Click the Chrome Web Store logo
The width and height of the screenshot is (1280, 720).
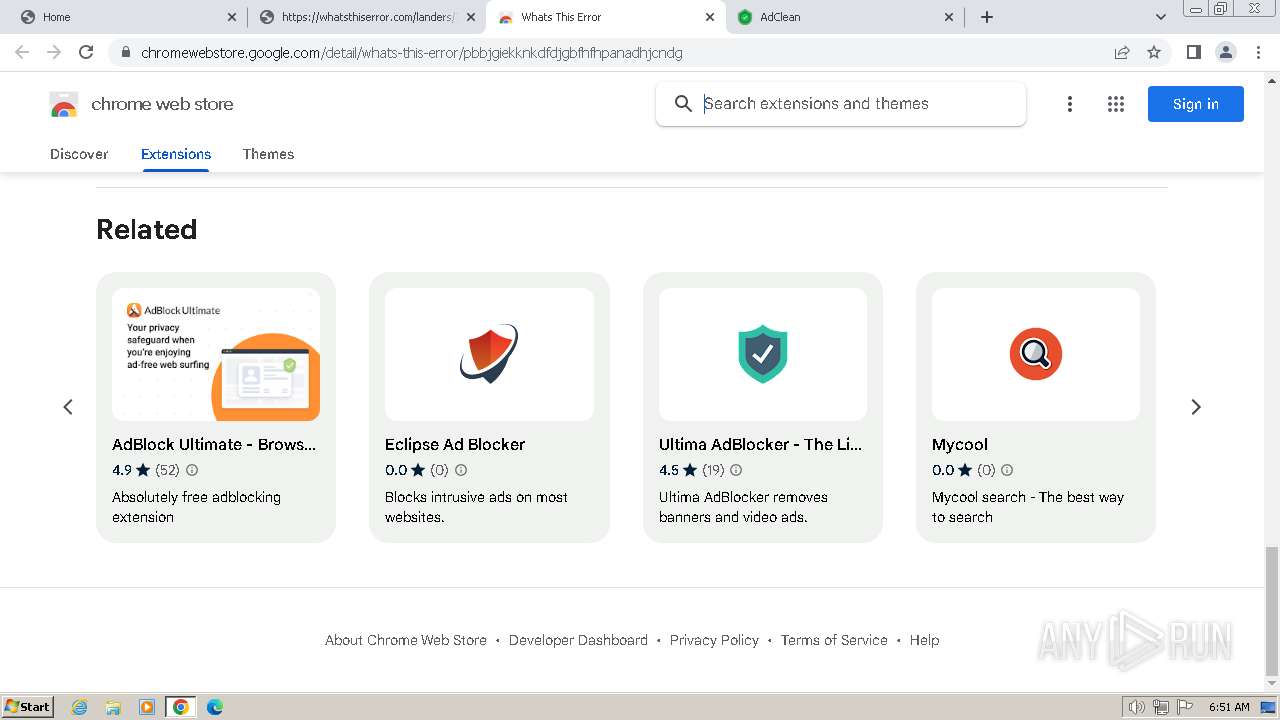pos(64,104)
